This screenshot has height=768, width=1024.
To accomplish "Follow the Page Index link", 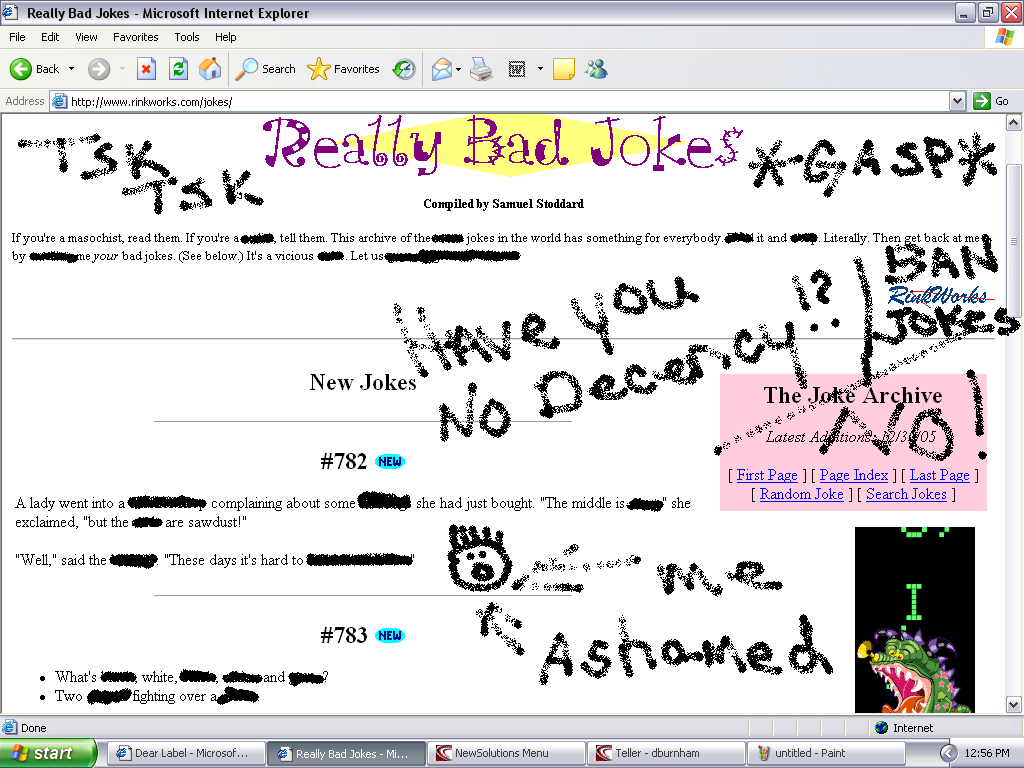I will pos(854,475).
